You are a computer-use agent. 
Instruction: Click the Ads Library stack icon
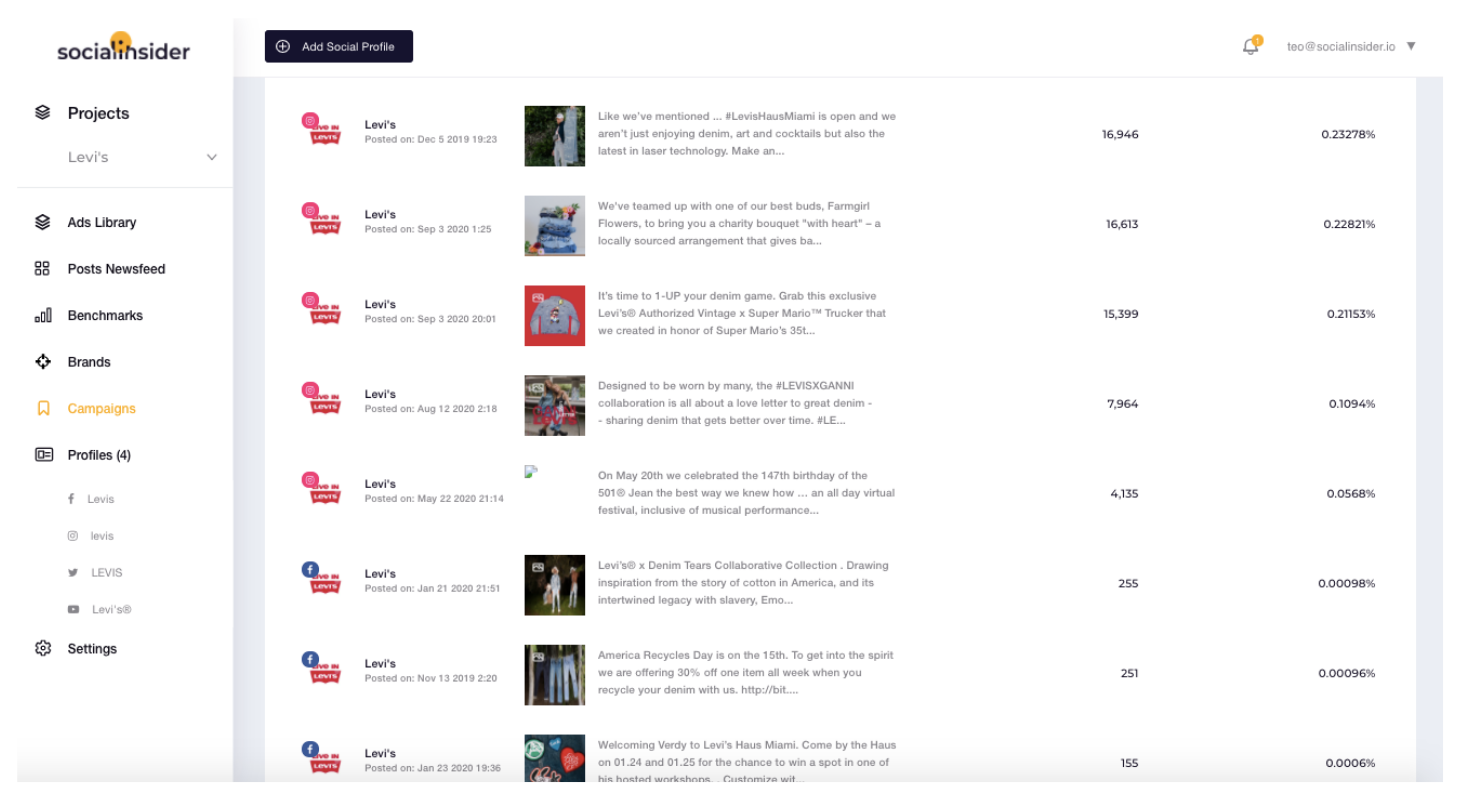[x=42, y=222]
